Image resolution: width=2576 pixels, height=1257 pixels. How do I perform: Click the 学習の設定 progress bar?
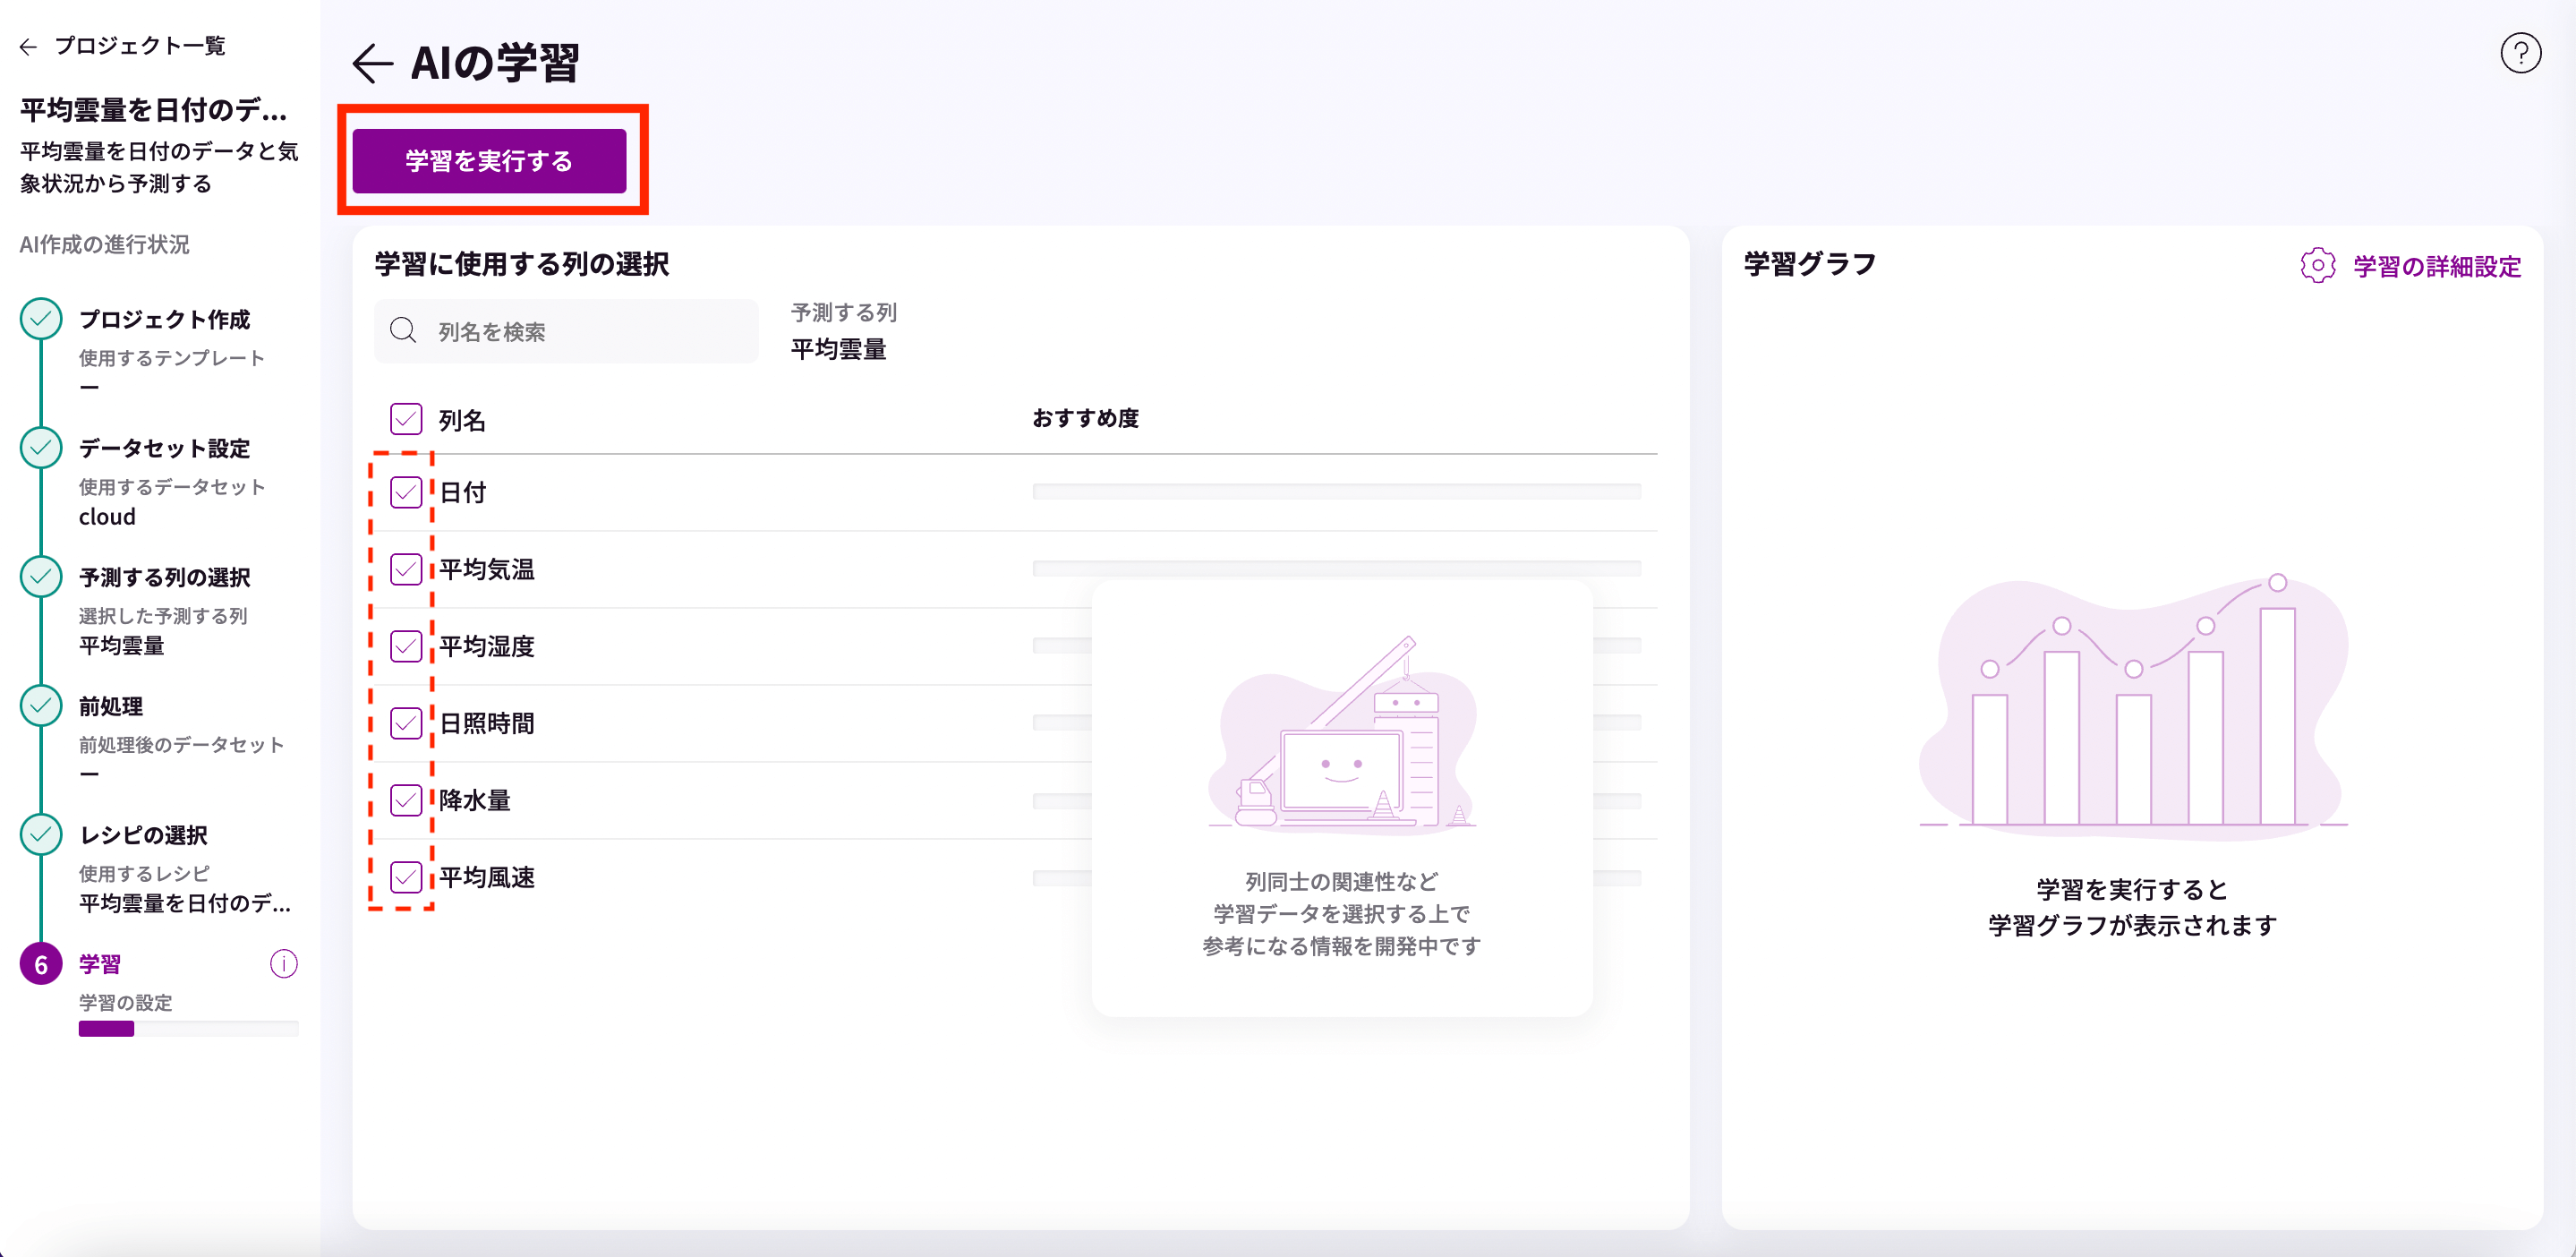(x=188, y=1029)
